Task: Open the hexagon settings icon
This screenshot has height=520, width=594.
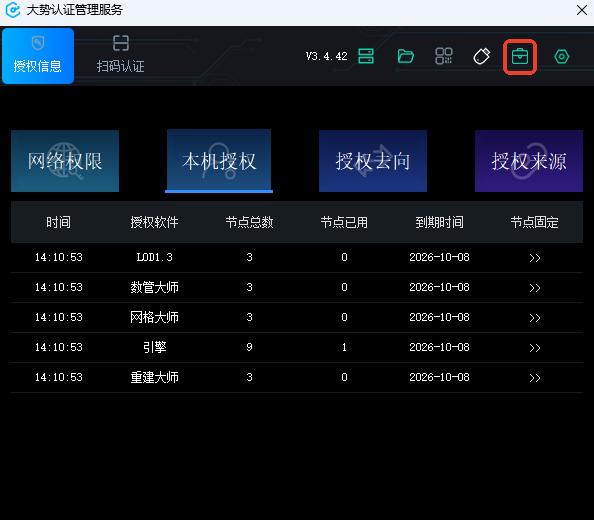Action: [x=561, y=57]
